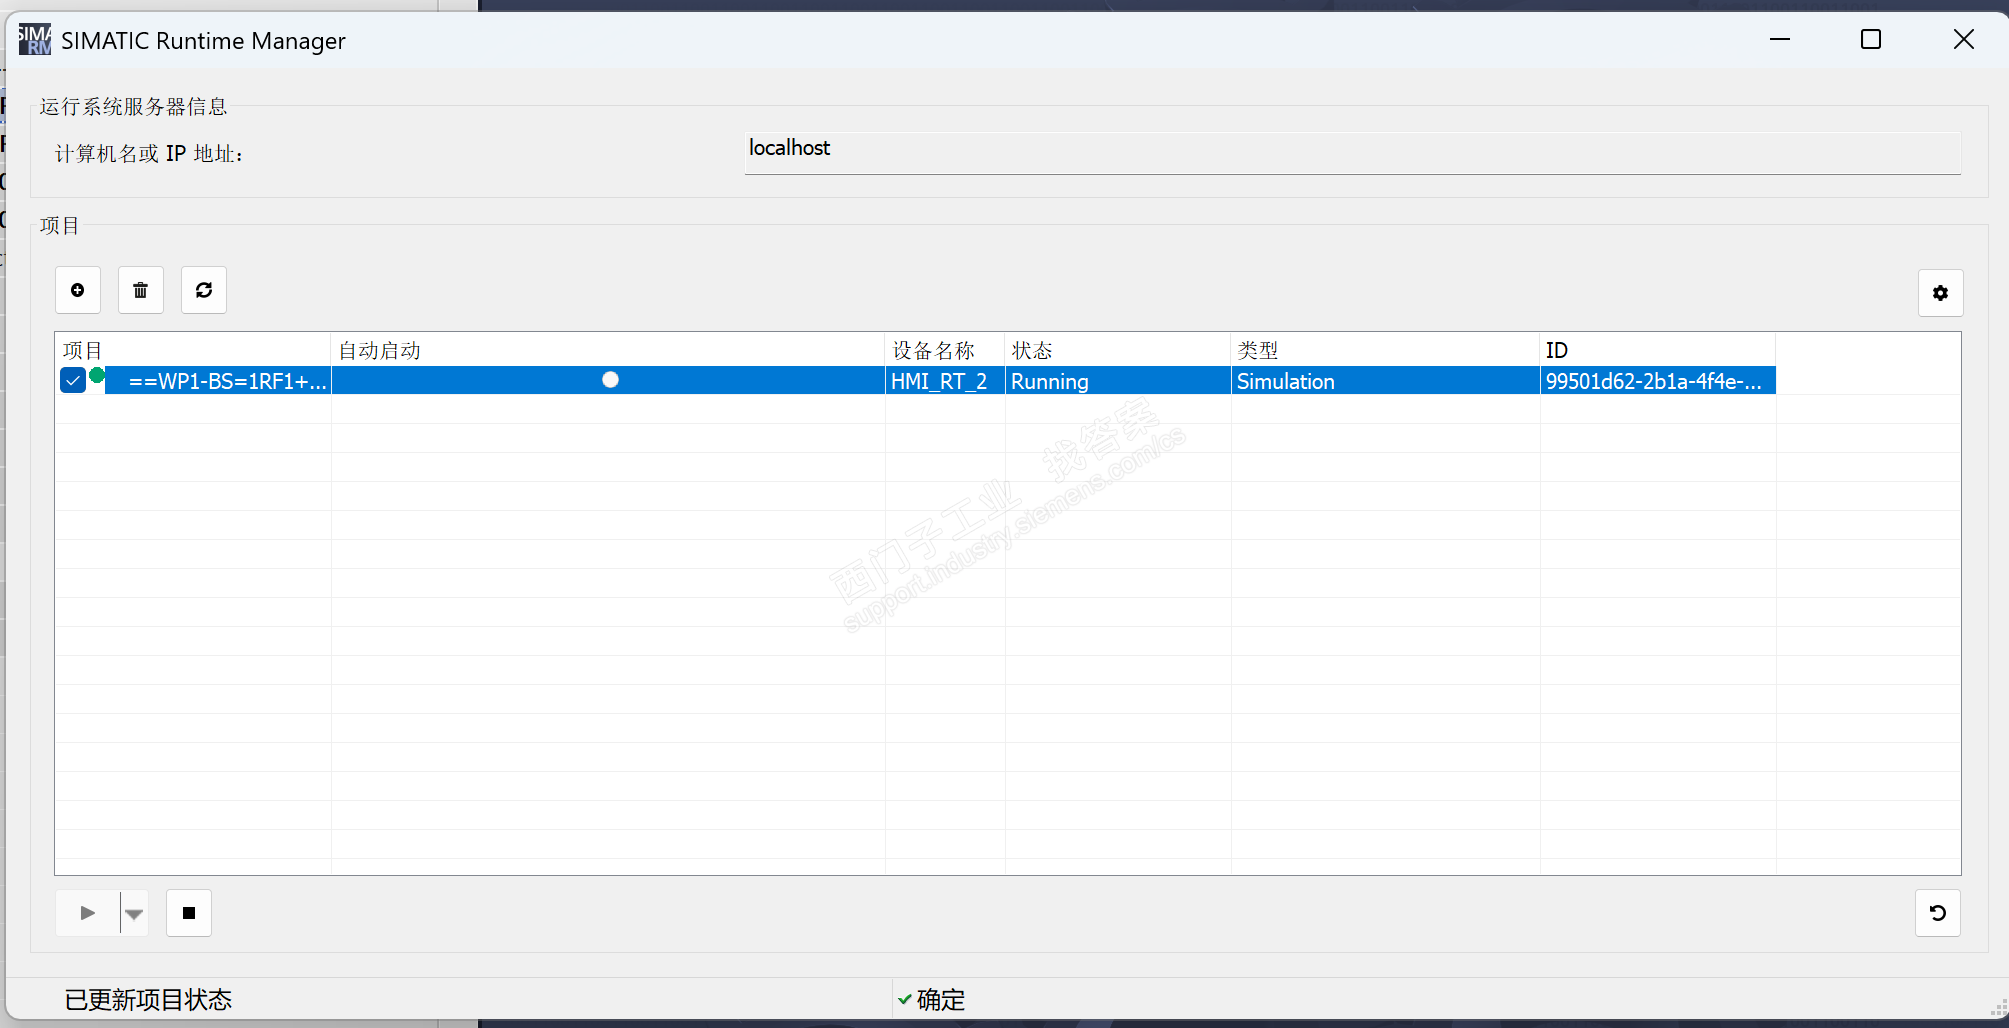
Task: Click the 自动启动 column header
Action: pos(608,350)
